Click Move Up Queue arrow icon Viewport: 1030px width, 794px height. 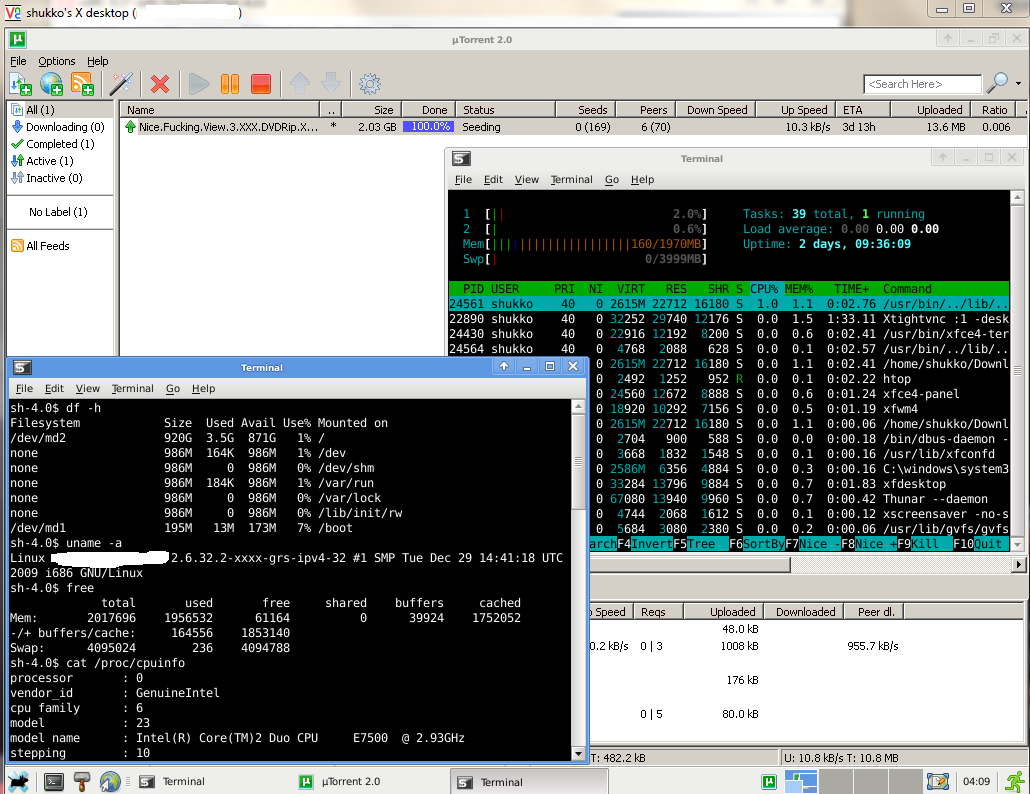pyautogui.click(x=300, y=83)
